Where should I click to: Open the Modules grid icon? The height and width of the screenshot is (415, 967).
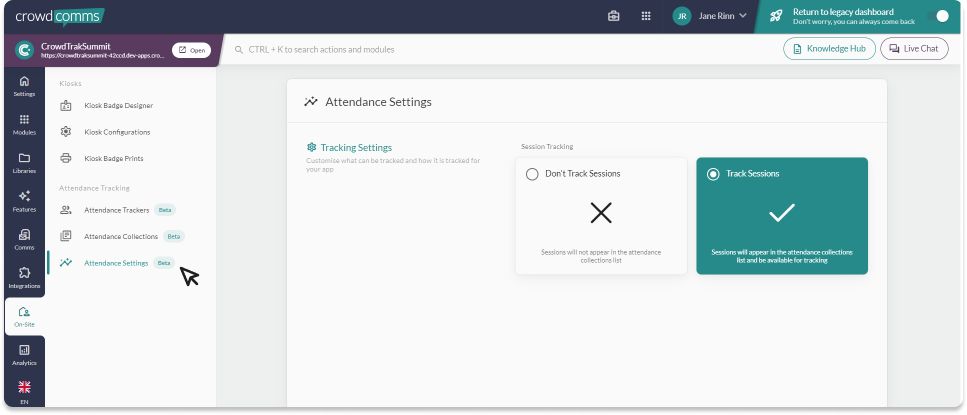click(24, 124)
